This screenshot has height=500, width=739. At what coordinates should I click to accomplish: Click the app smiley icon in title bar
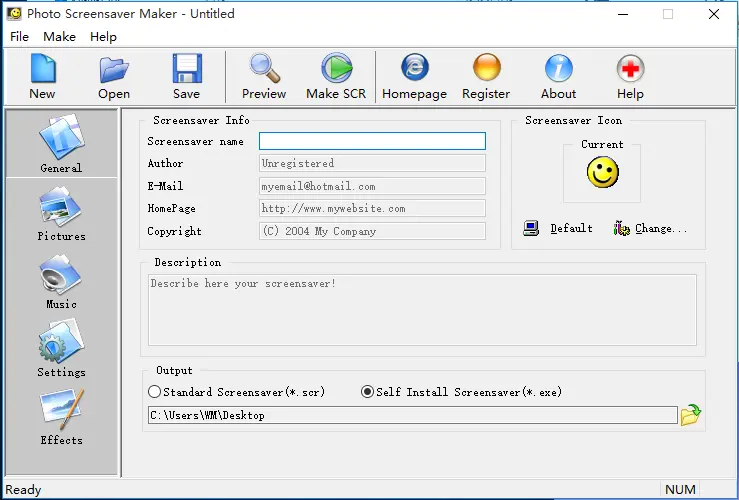[14, 14]
